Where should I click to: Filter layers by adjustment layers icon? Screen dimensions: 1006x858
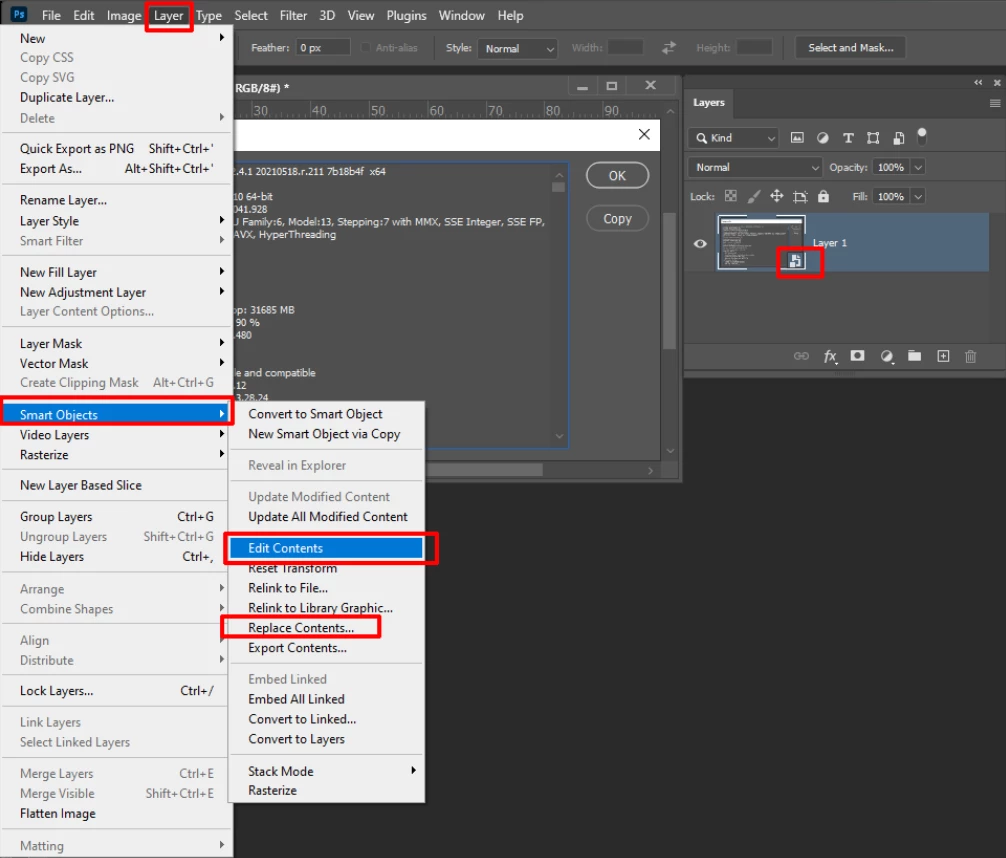(823, 137)
